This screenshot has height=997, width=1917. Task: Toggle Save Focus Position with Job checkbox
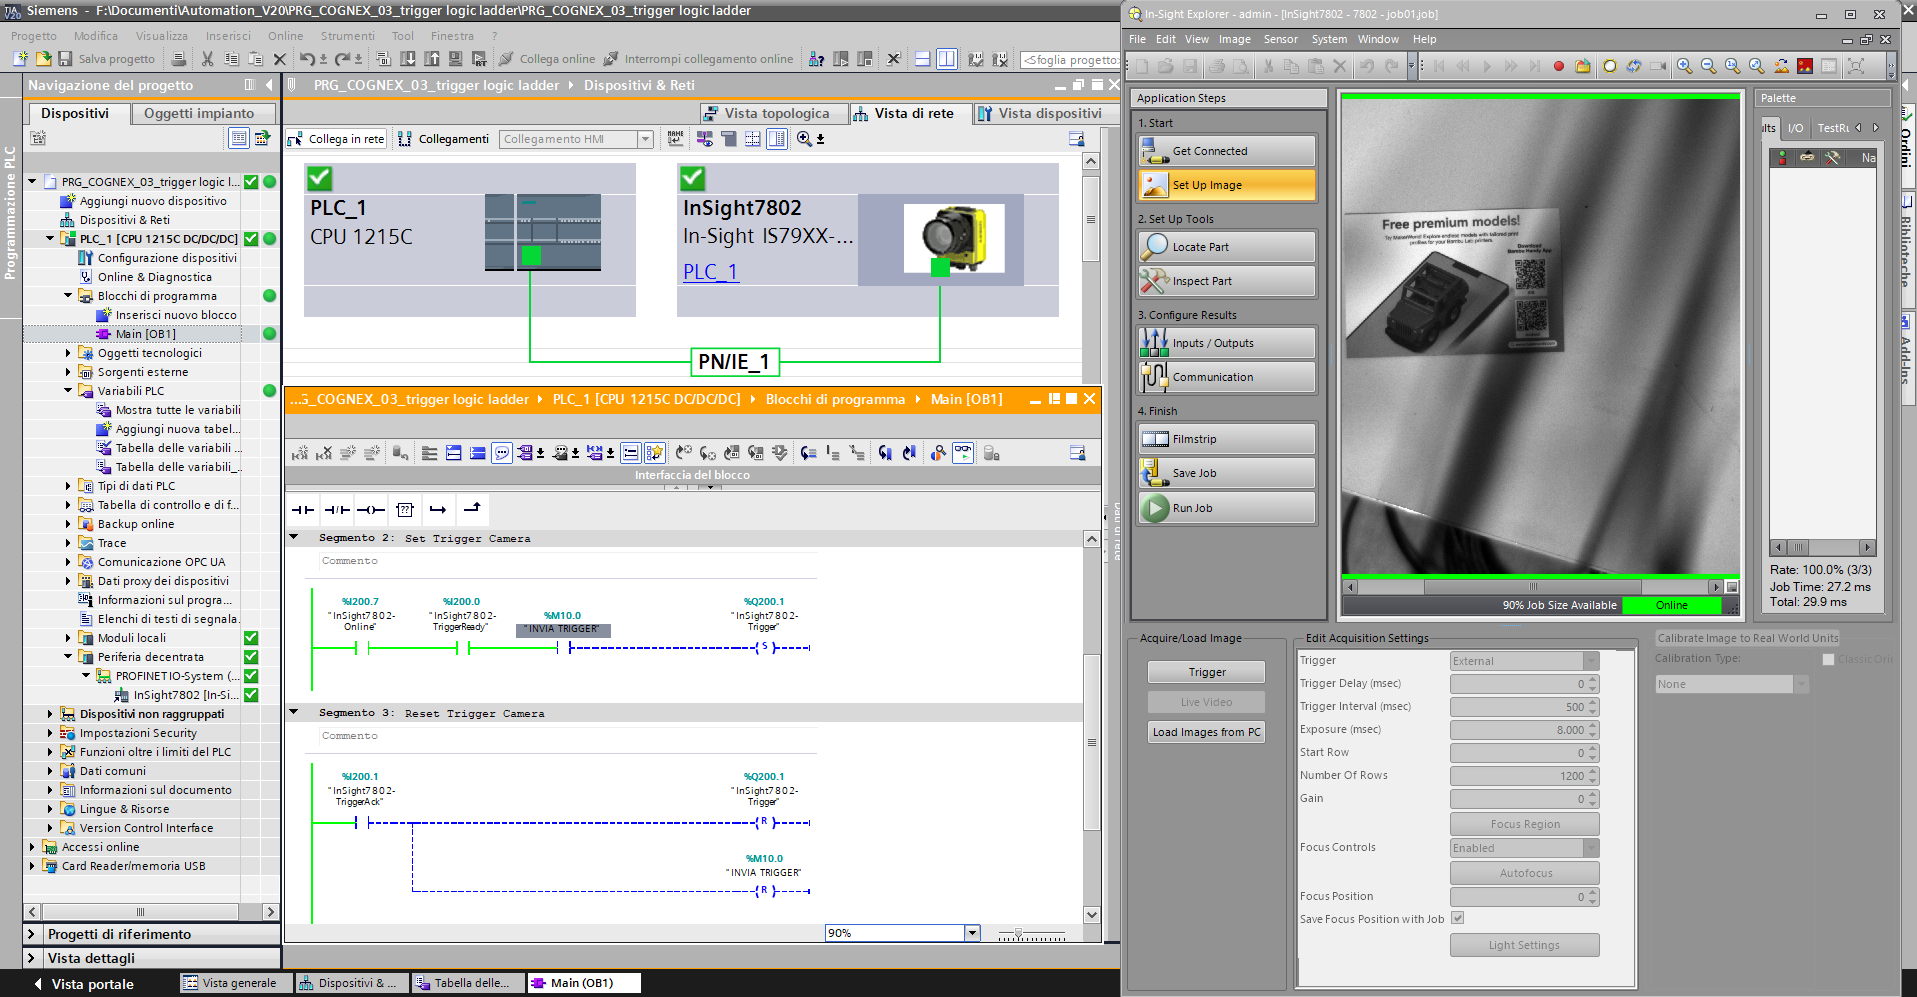click(1457, 918)
